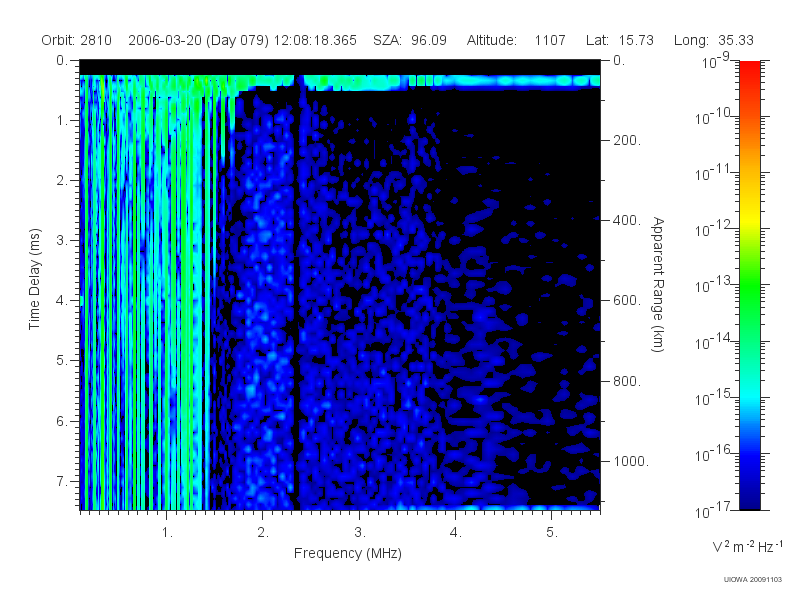
Task: Click the units label 'V2 m-2 Hz-1'
Action: click(747, 546)
